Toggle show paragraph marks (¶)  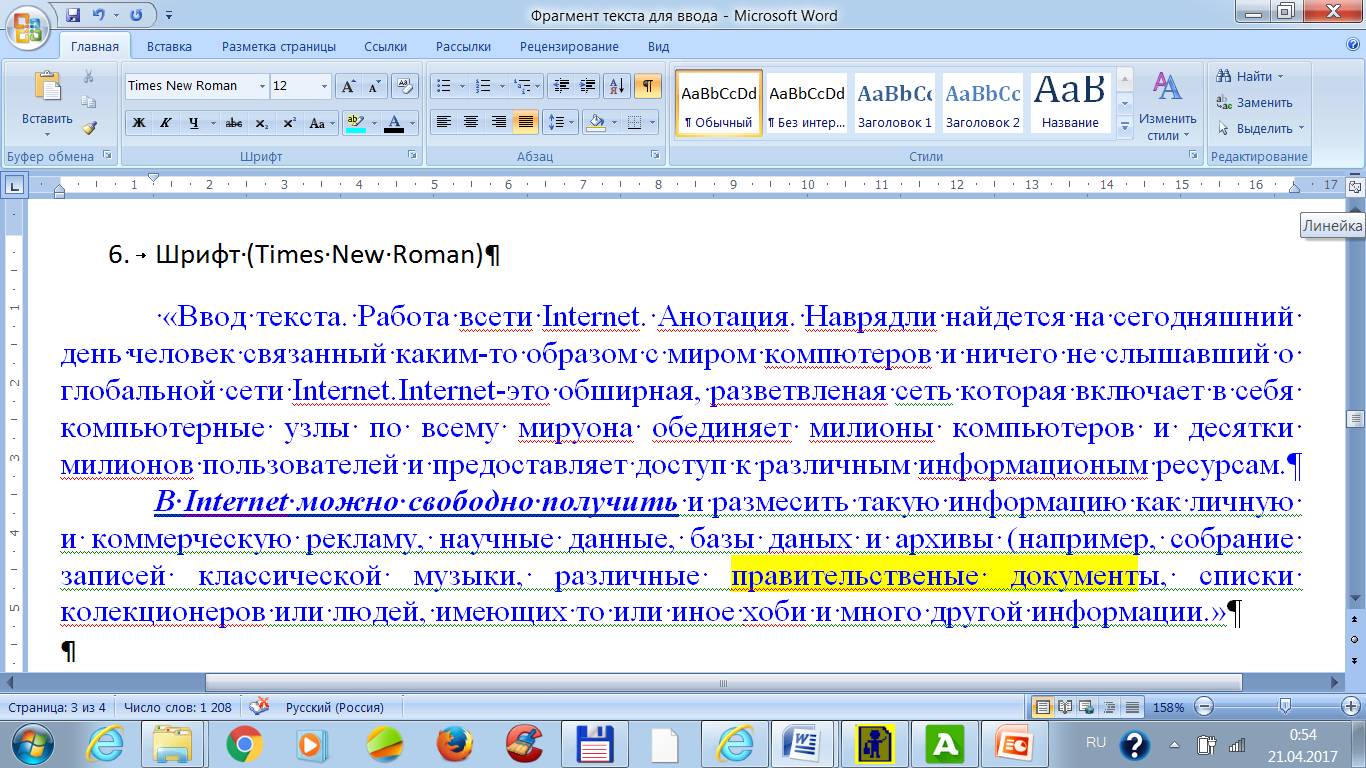pos(647,86)
